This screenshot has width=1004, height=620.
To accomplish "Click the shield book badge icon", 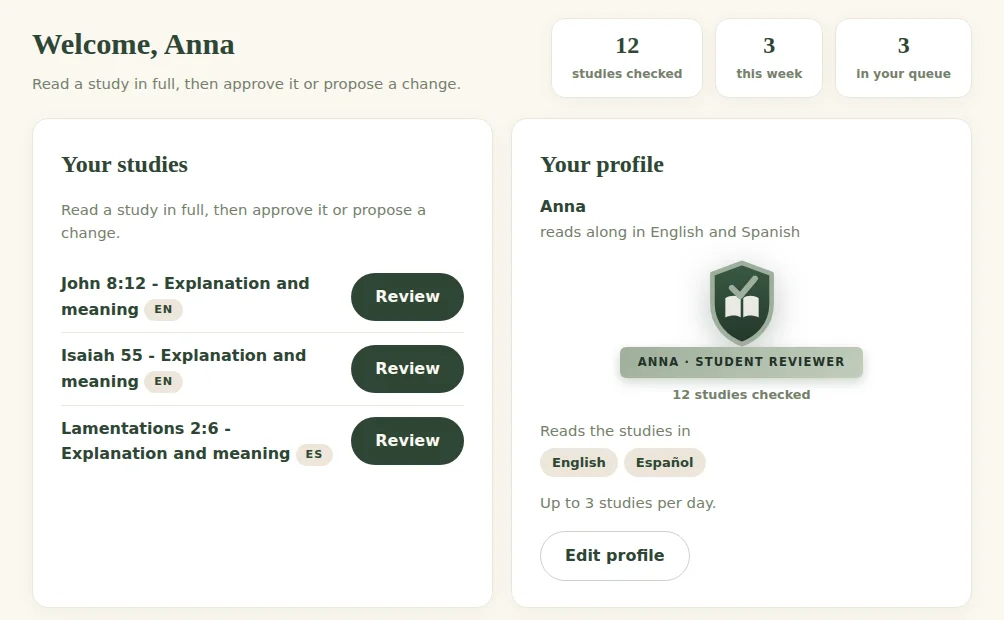I will pyautogui.click(x=741, y=303).
